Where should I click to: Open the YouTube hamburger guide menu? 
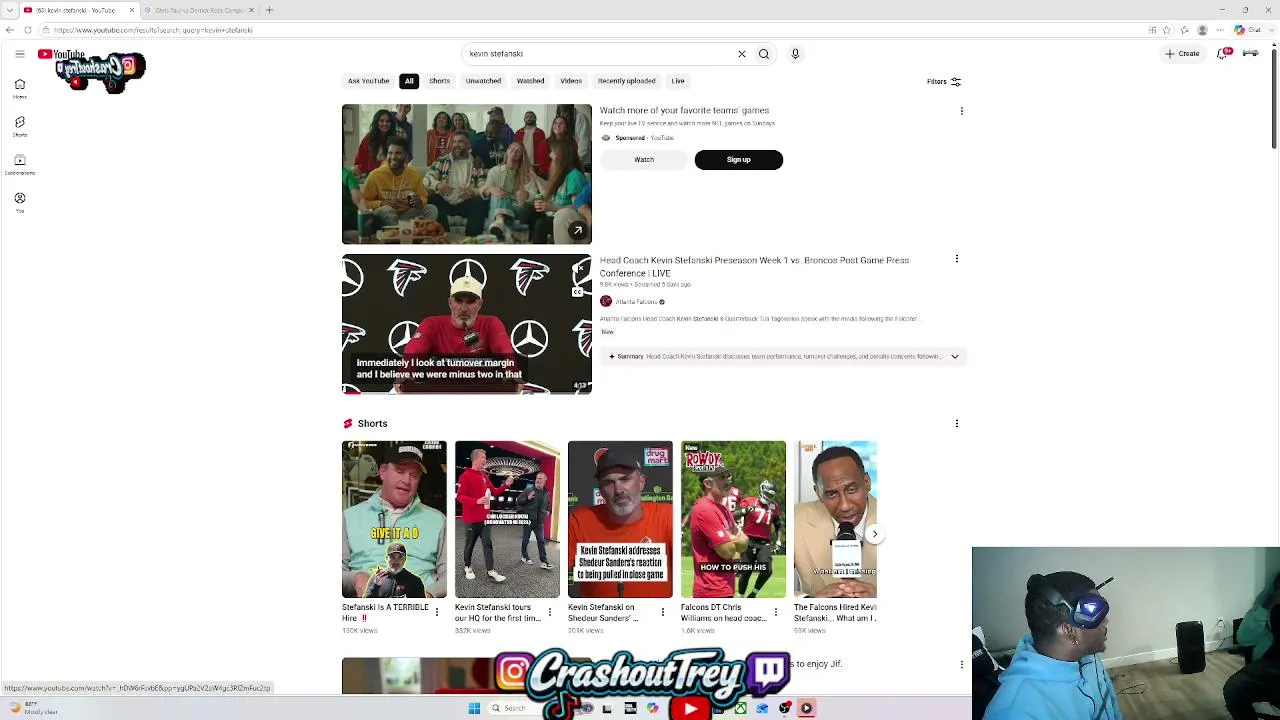click(x=19, y=54)
